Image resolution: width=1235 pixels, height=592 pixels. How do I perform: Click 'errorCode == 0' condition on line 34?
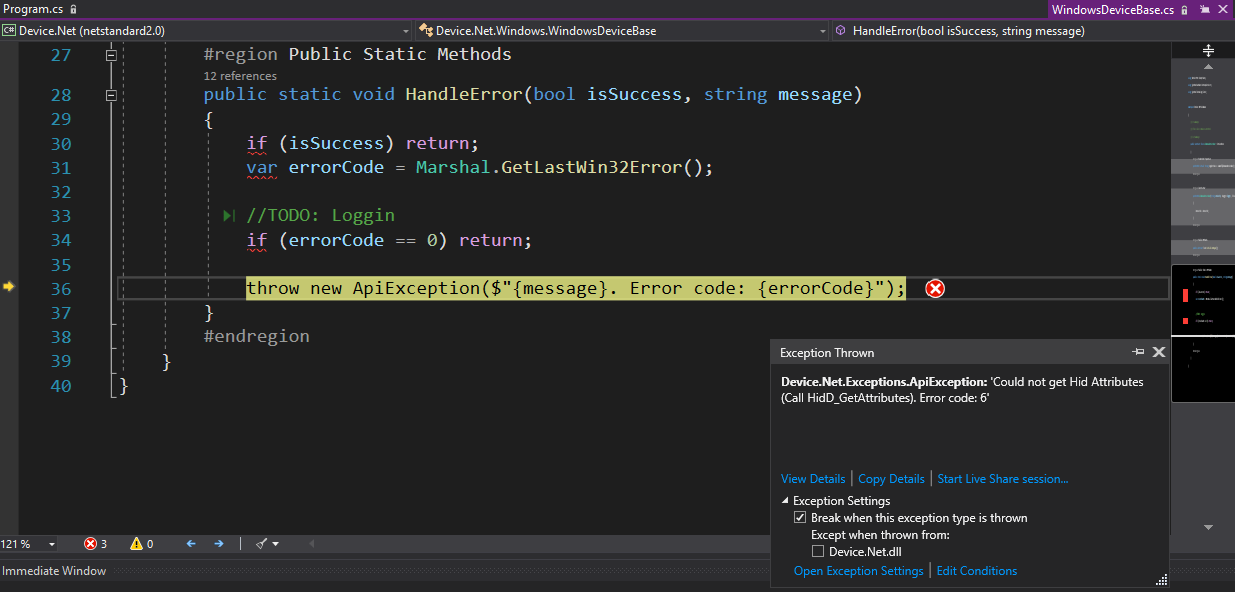364,240
